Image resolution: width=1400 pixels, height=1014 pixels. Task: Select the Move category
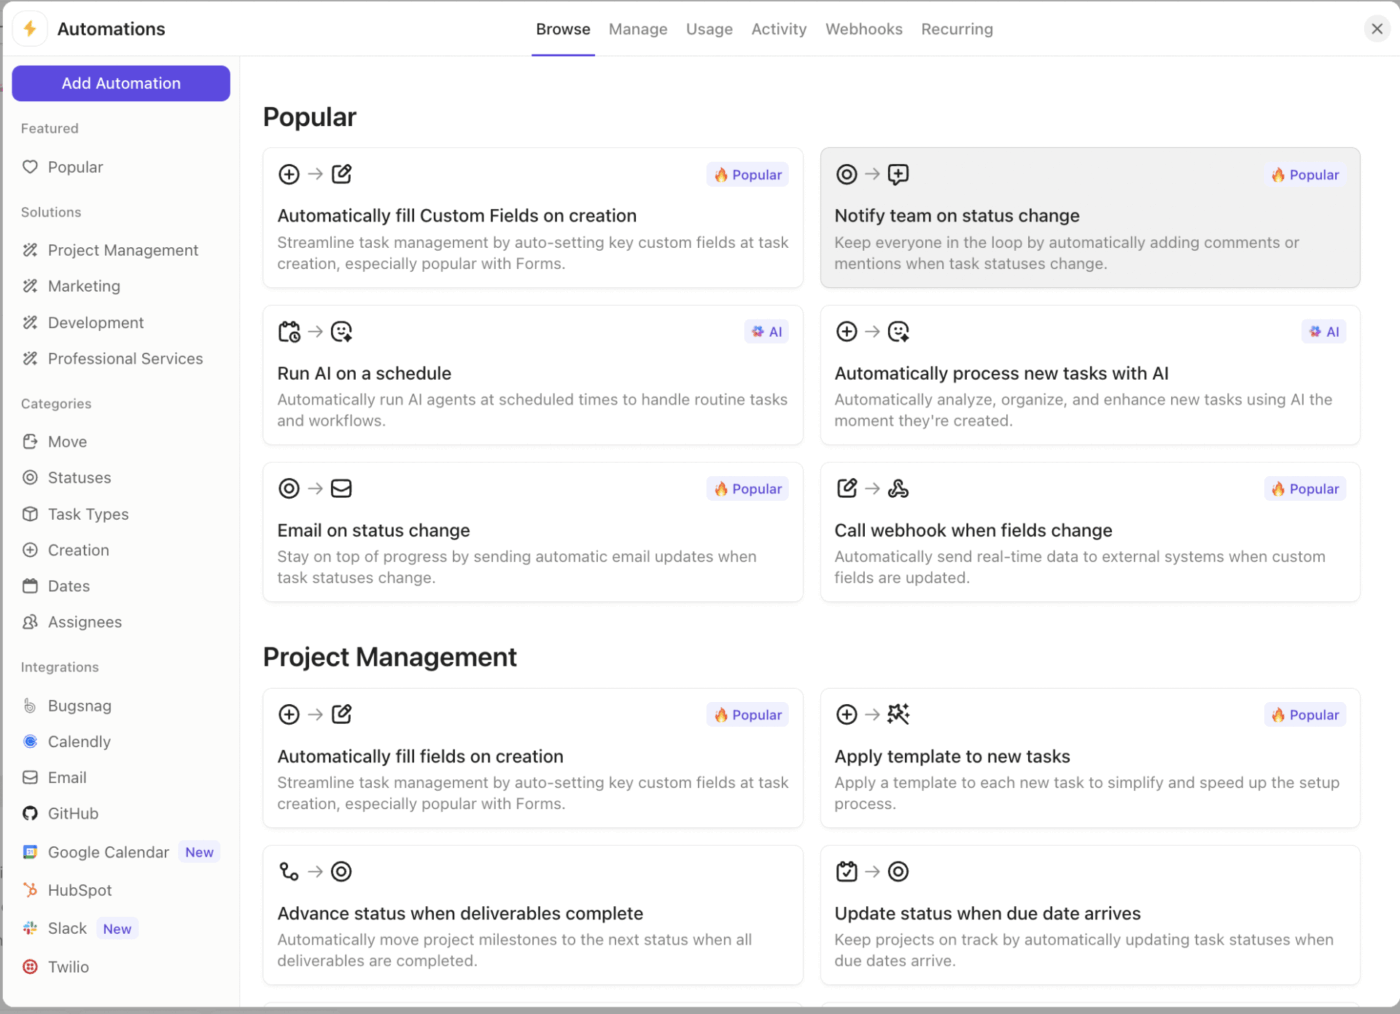pos(66,441)
